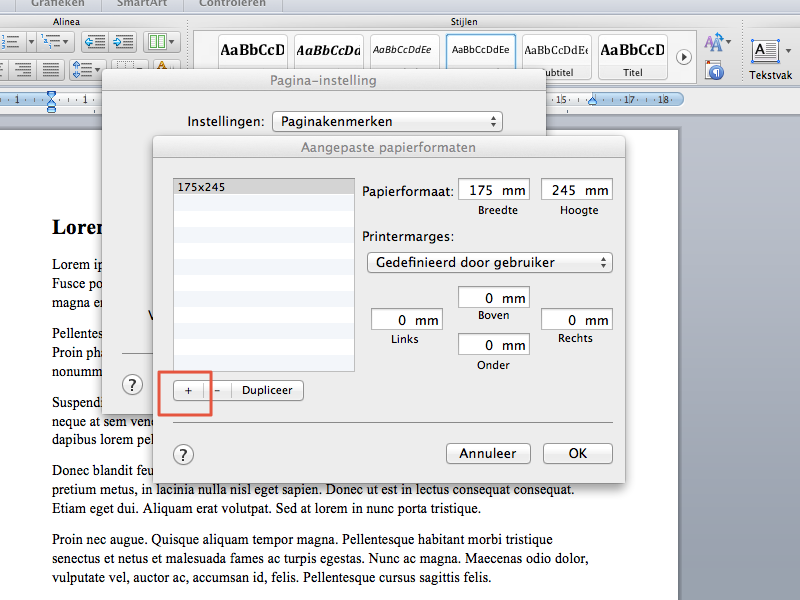Open help in Pagina-instelling dialog
The height and width of the screenshot is (600, 800).
coord(132,384)
